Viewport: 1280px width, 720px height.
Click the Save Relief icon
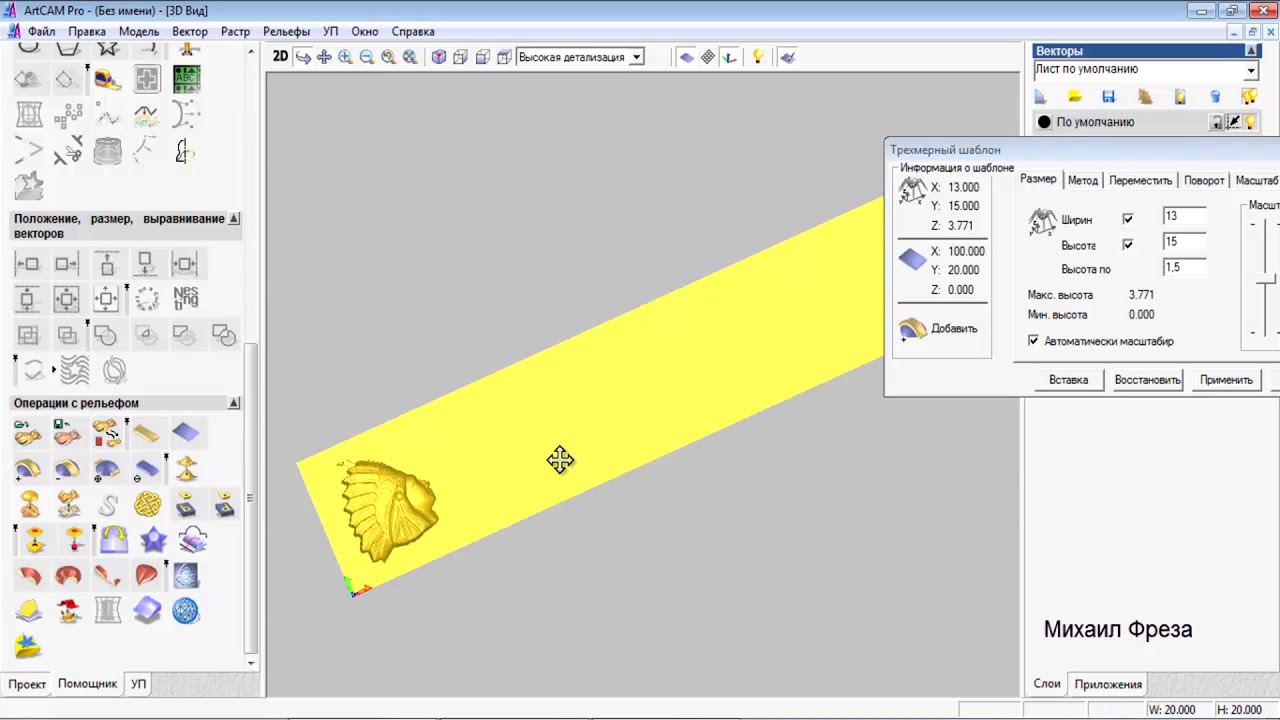[68, 433]
